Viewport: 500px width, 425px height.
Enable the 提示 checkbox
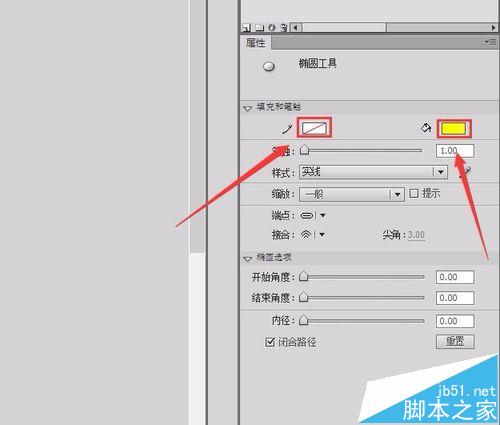[x=414, y=193]
